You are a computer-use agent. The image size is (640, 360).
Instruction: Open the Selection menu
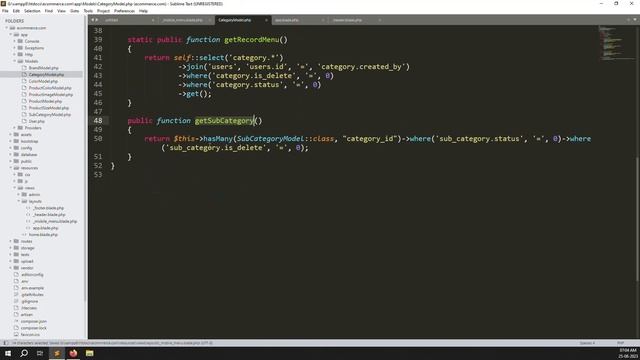pos(32,11)
